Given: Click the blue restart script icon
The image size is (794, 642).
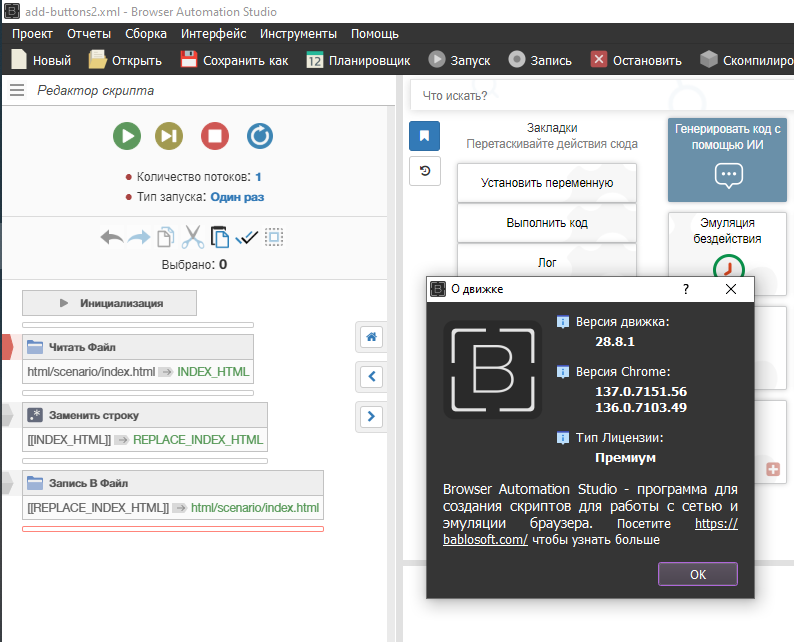Looking at the screenshot, I should [259, 135].
